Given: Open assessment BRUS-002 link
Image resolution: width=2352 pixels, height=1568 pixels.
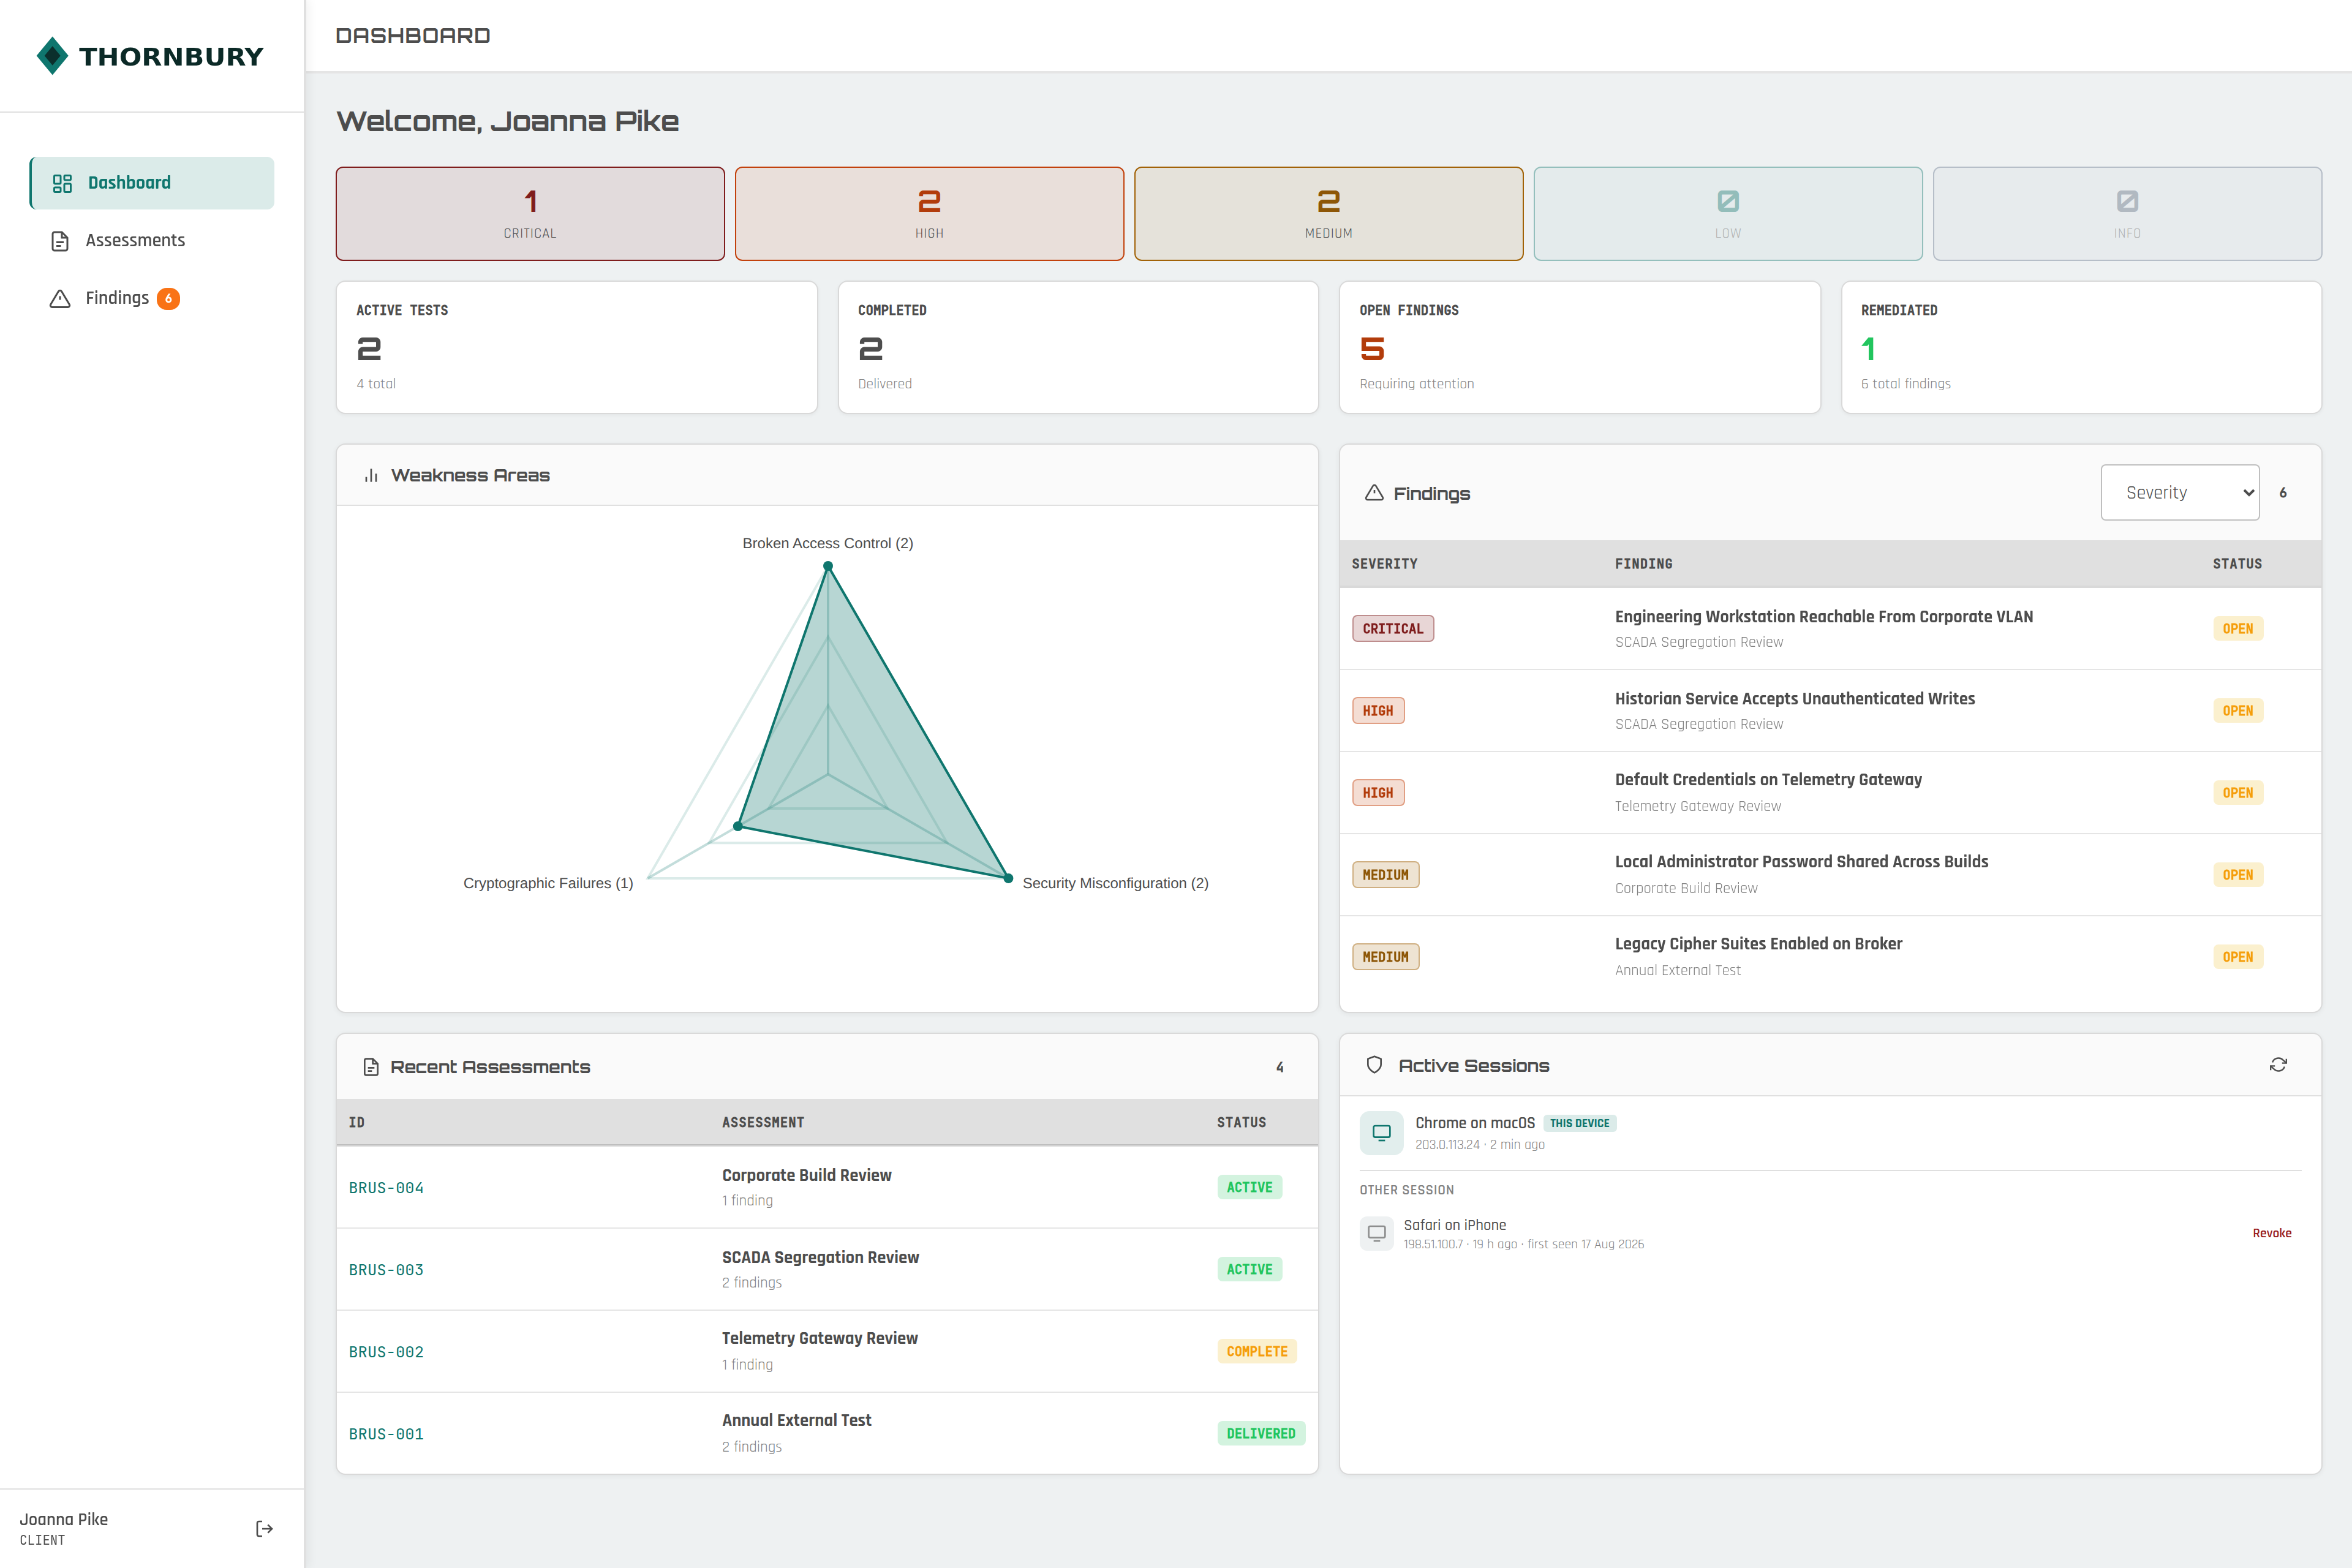Looking at the screenshot, I should point(386,1352).
